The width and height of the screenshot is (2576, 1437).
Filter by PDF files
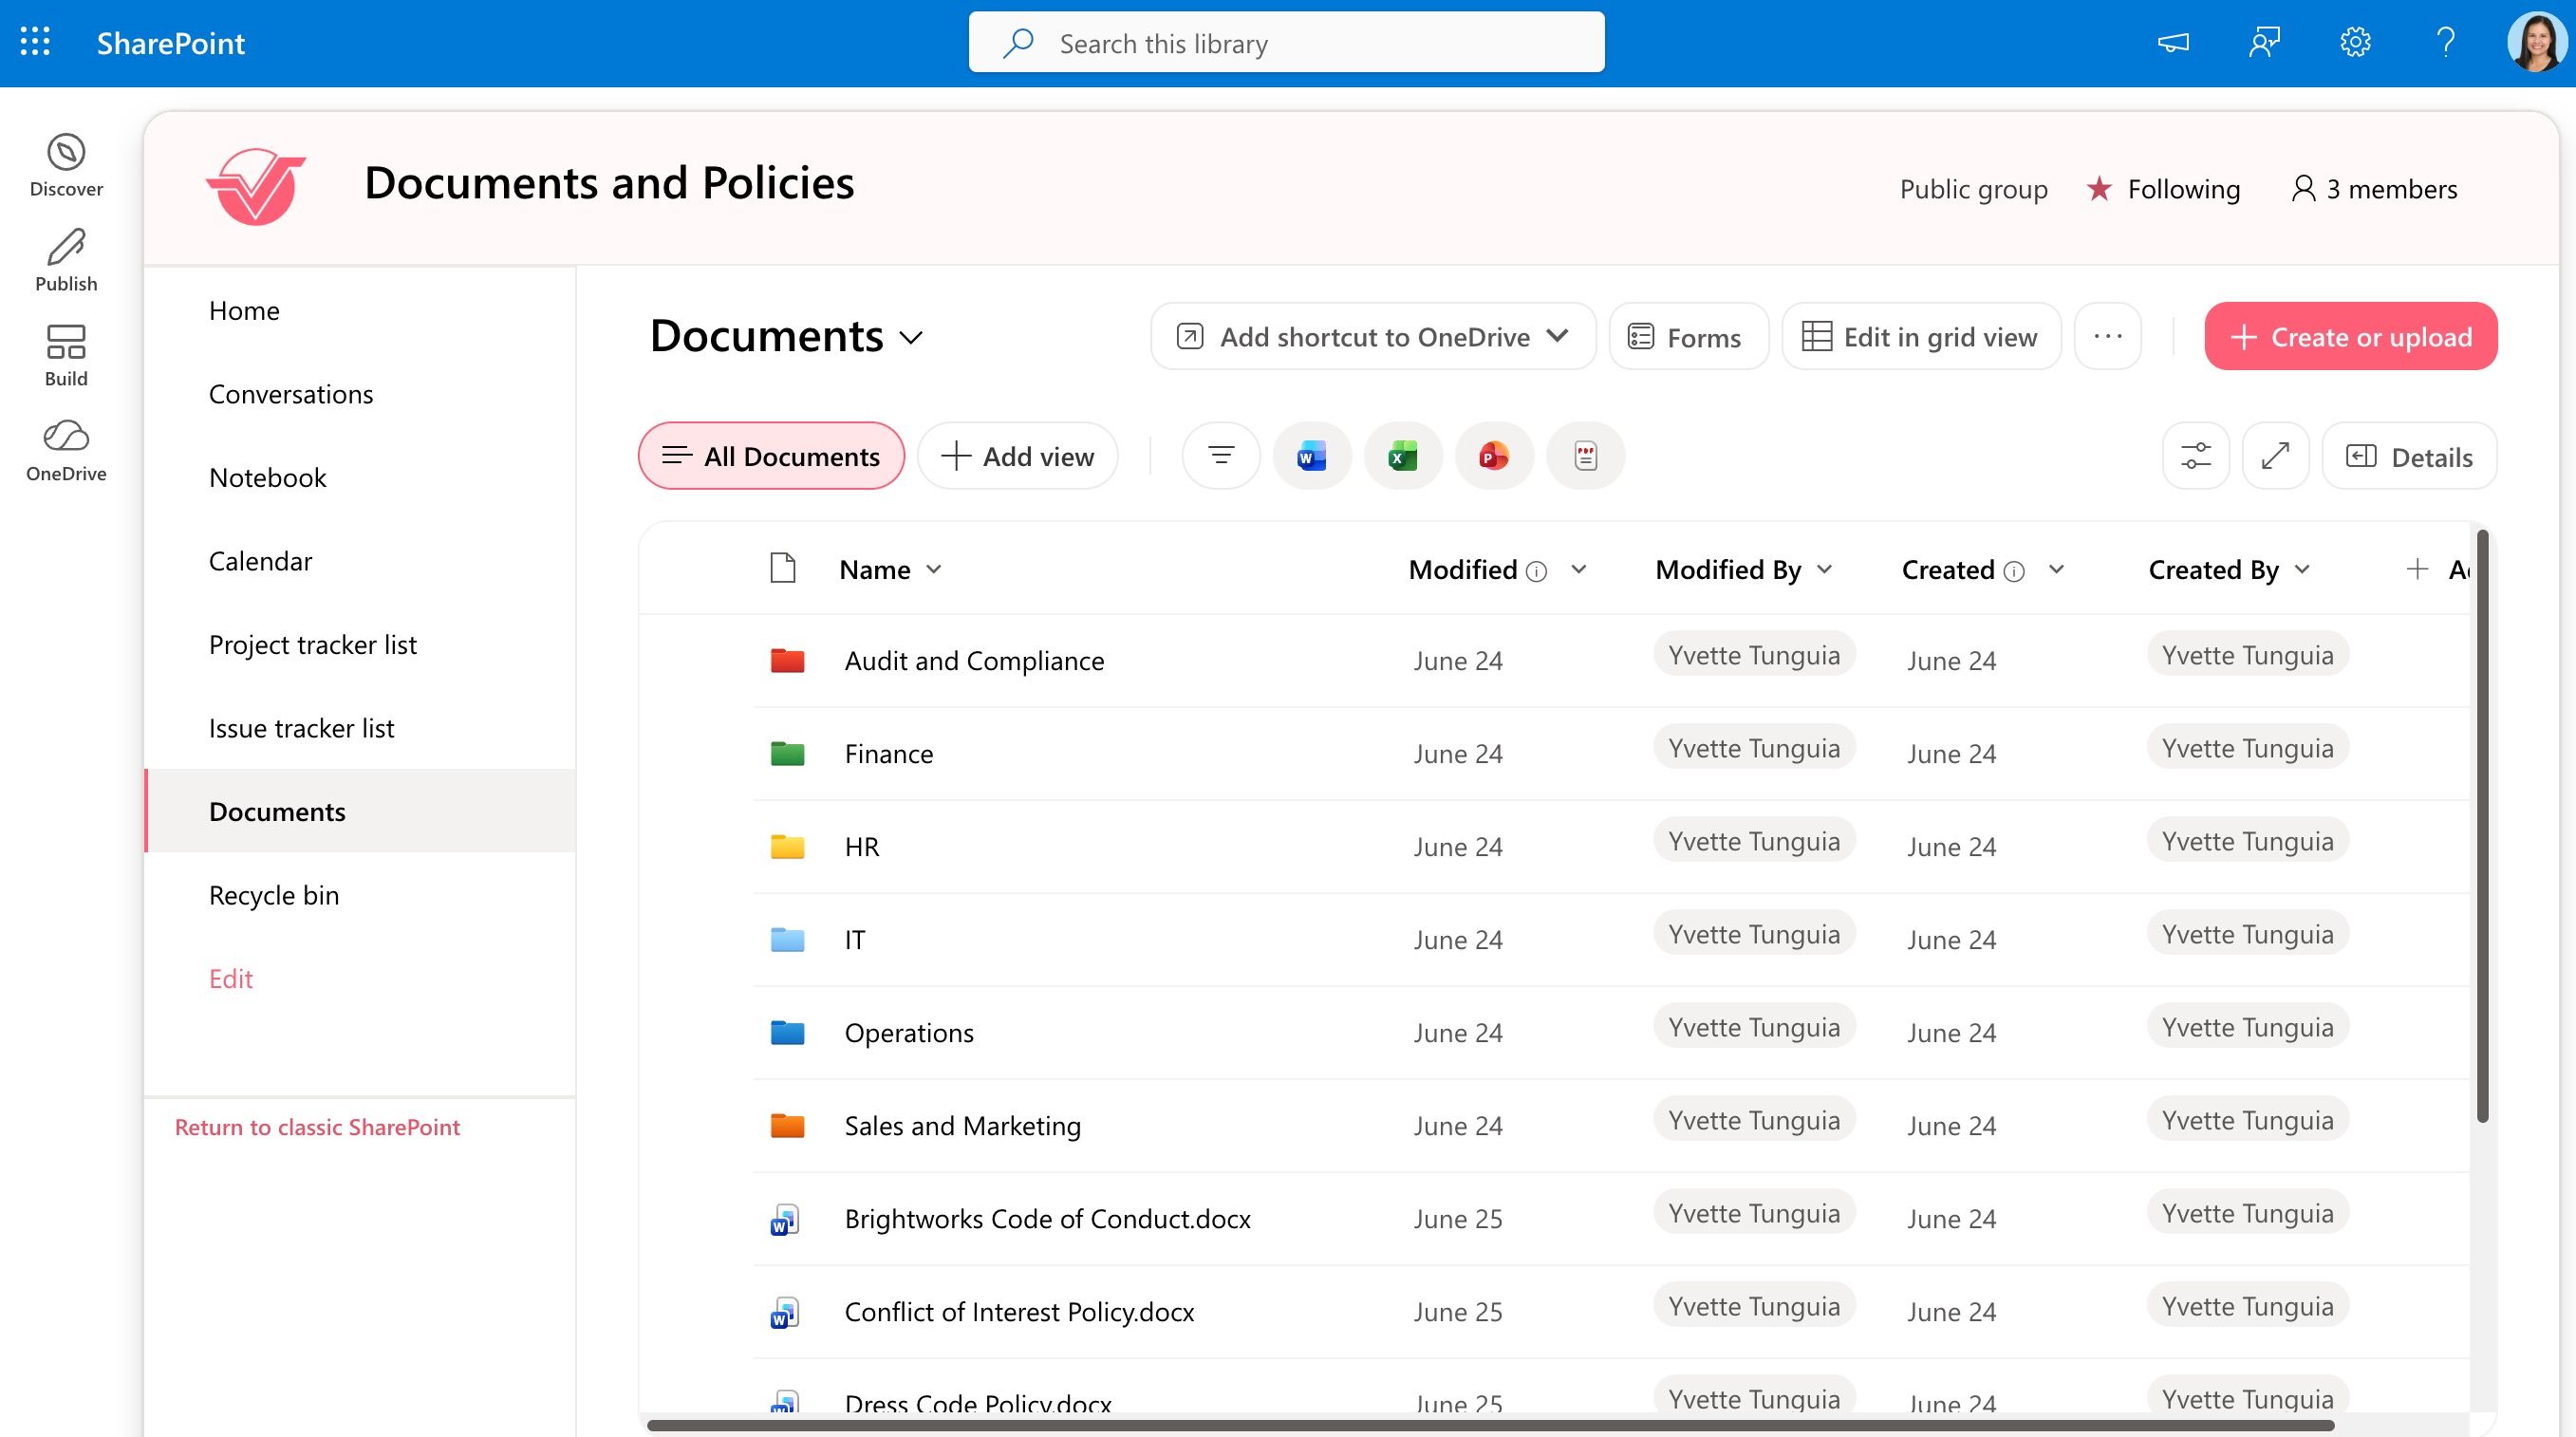coord(1585,456)
